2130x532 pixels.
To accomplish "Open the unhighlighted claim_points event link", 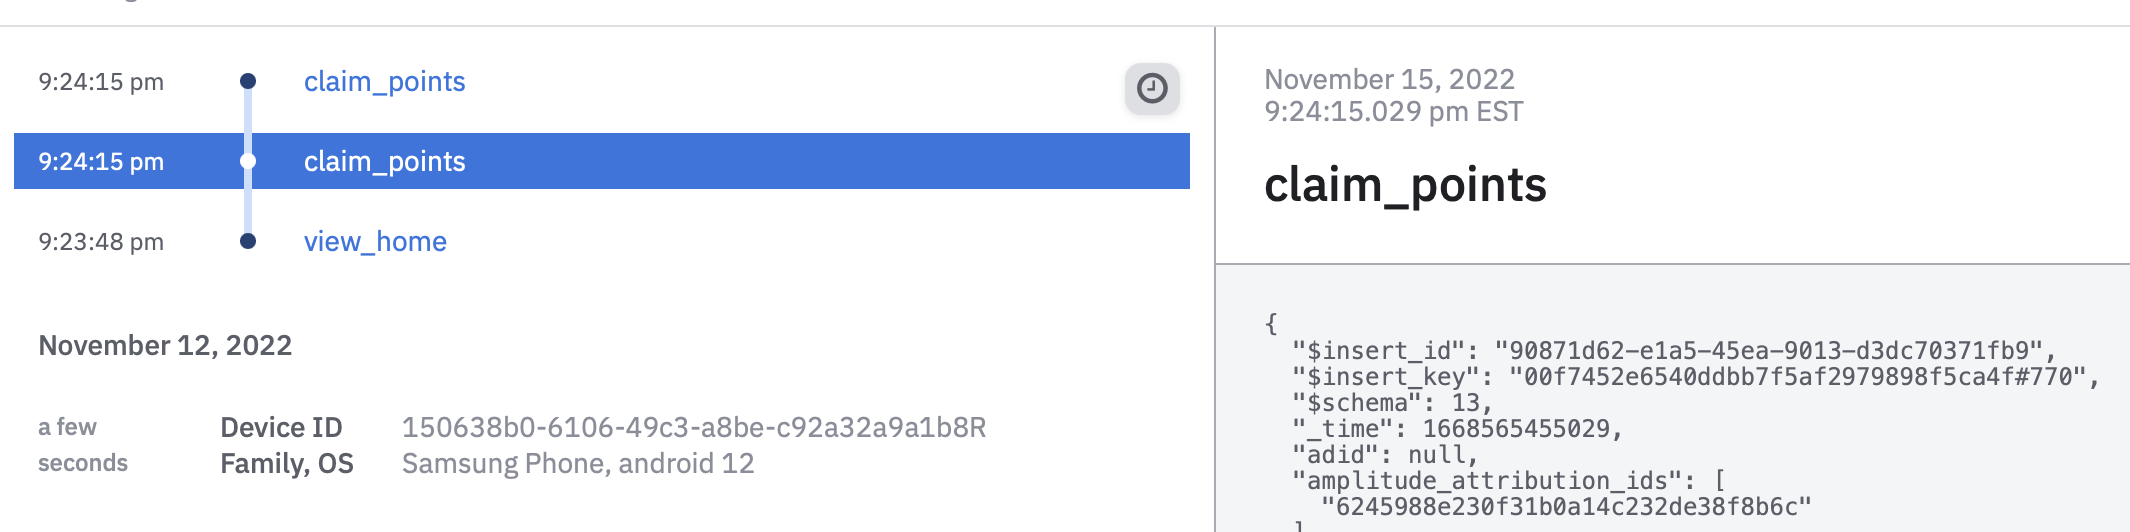I will coord(384,82).
